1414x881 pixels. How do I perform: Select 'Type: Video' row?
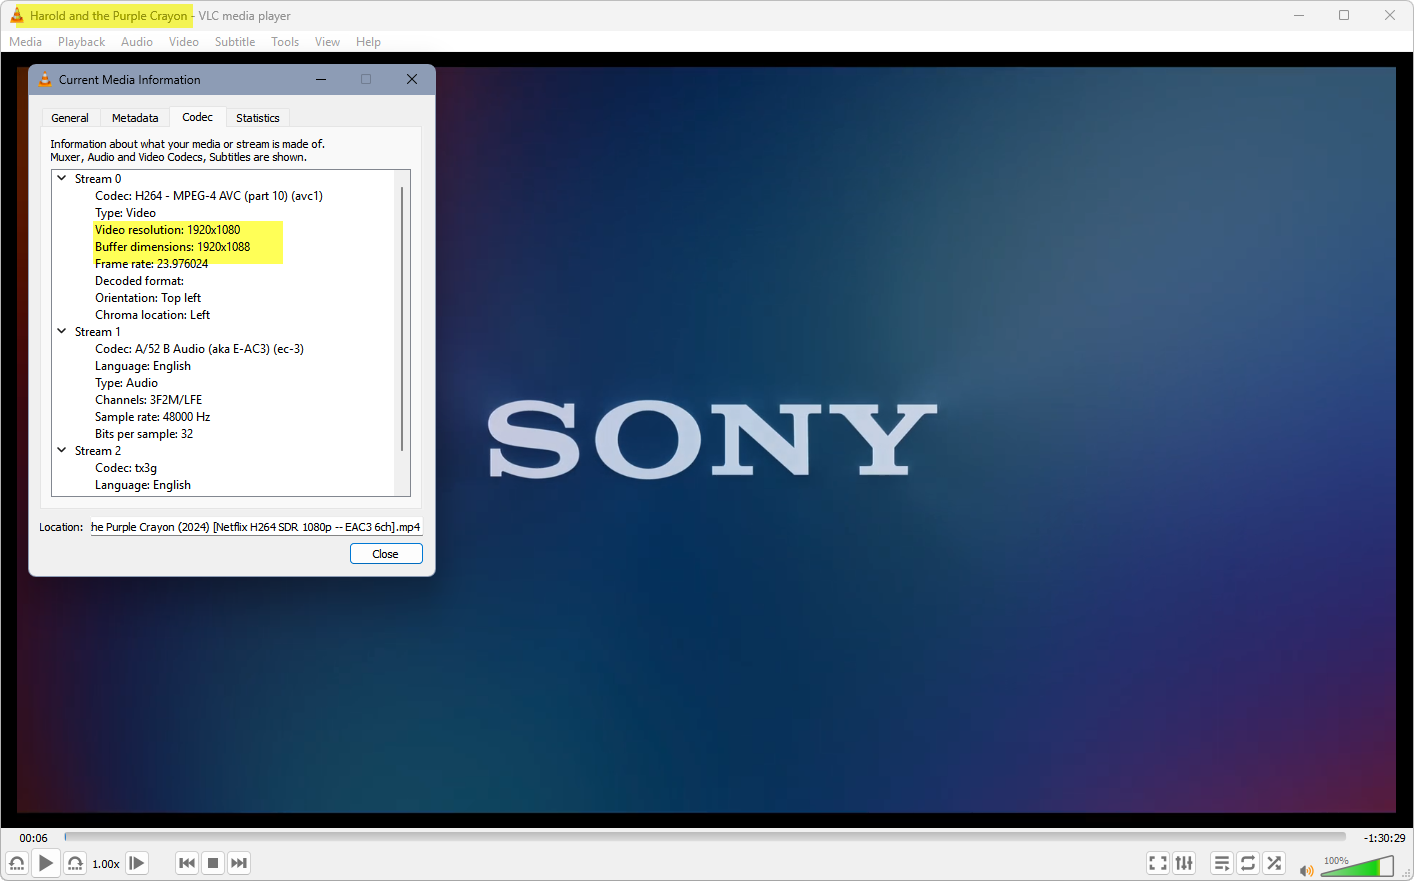click(x=125, y=213)
